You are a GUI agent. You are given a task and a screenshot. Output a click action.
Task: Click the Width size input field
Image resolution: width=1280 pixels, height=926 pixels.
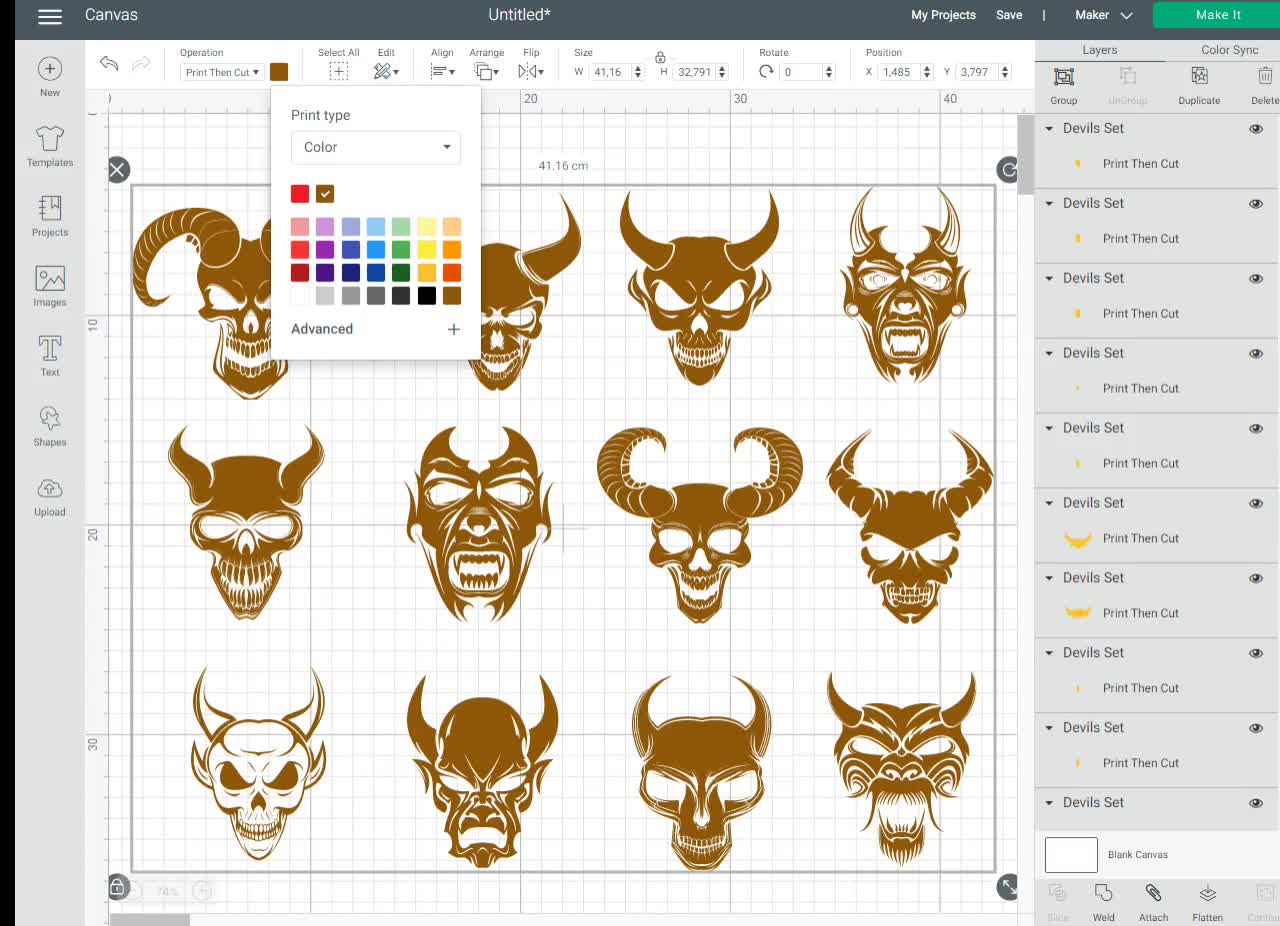coord(609,72)
